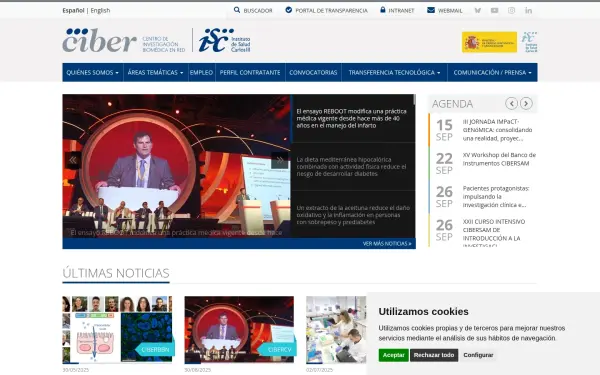Open the CIBERBBN news thumbnail
The width and height of the screenshot is (600, 375).
[117, 329]
